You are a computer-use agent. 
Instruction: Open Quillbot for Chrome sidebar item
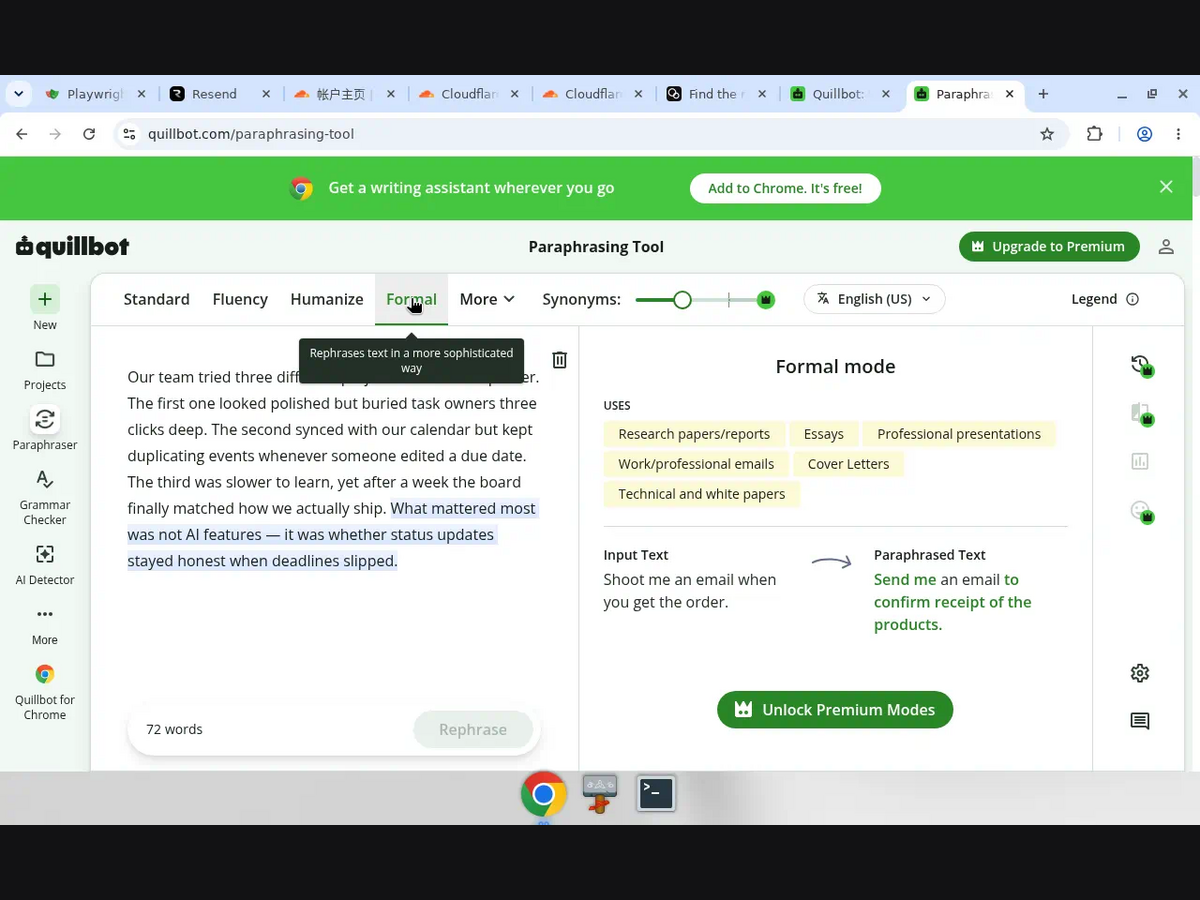coord(45,691)
